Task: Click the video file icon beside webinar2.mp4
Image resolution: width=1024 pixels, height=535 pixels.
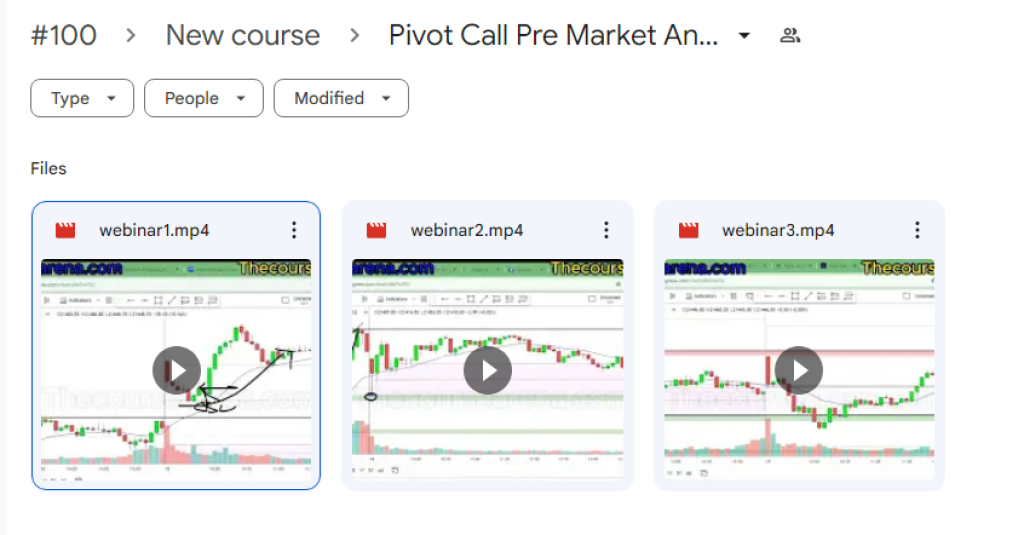Action: (377, 231)
